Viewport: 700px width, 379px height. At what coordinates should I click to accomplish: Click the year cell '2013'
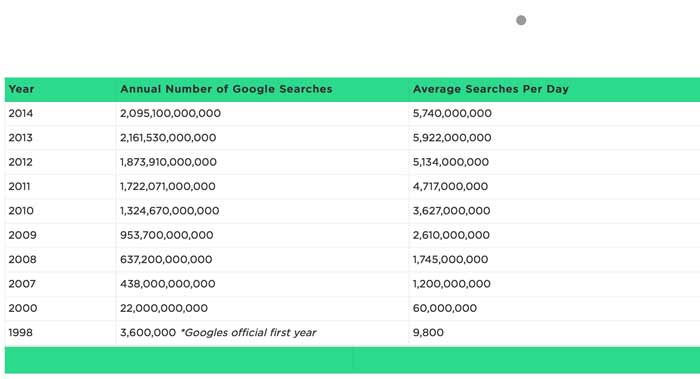[x=21, y=137]
